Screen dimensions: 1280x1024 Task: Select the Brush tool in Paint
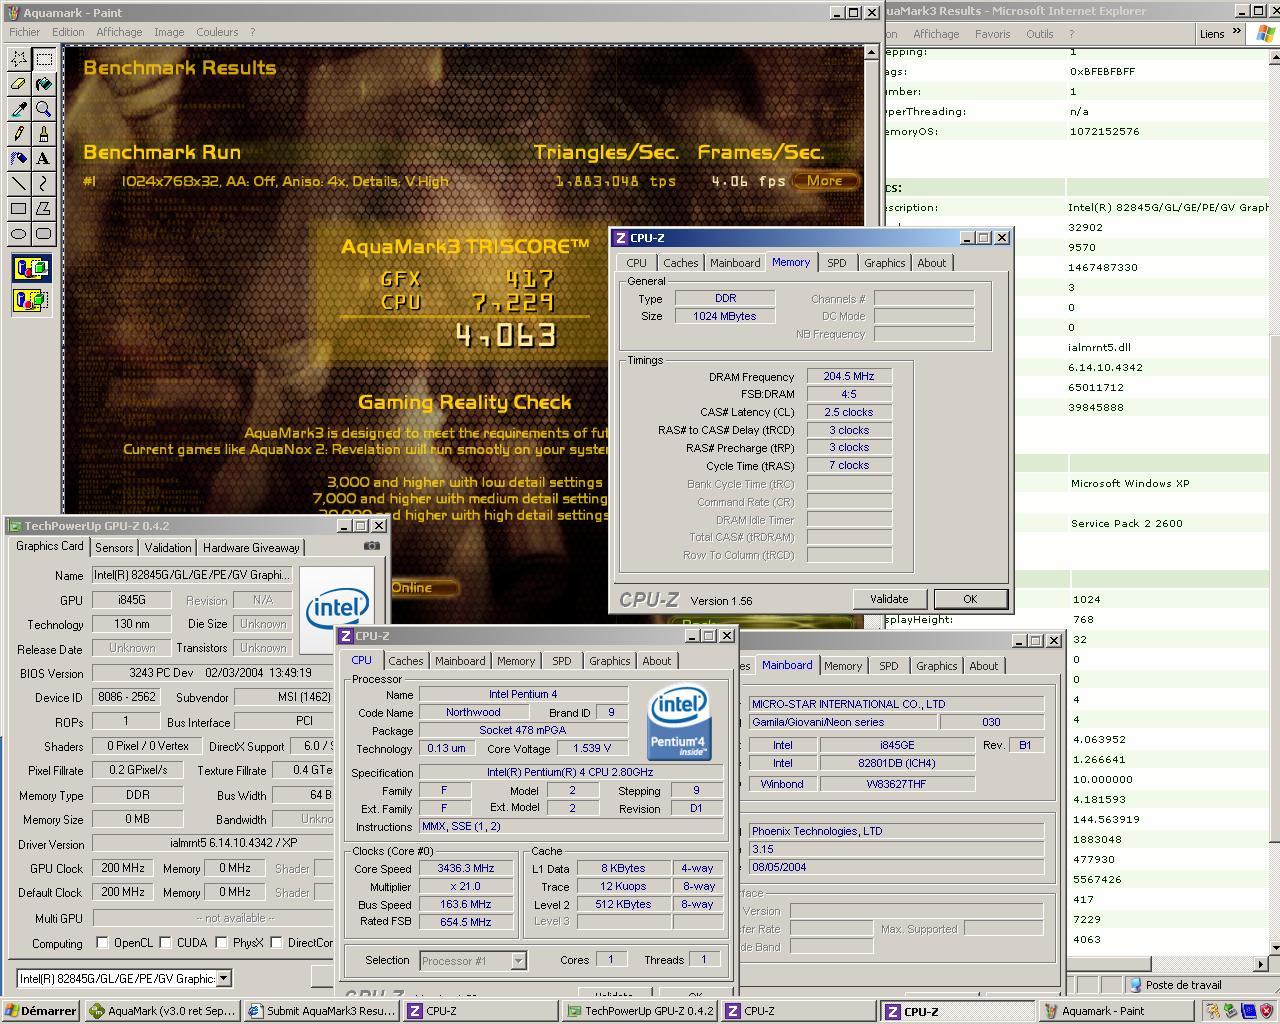click(x=43, y=134)
